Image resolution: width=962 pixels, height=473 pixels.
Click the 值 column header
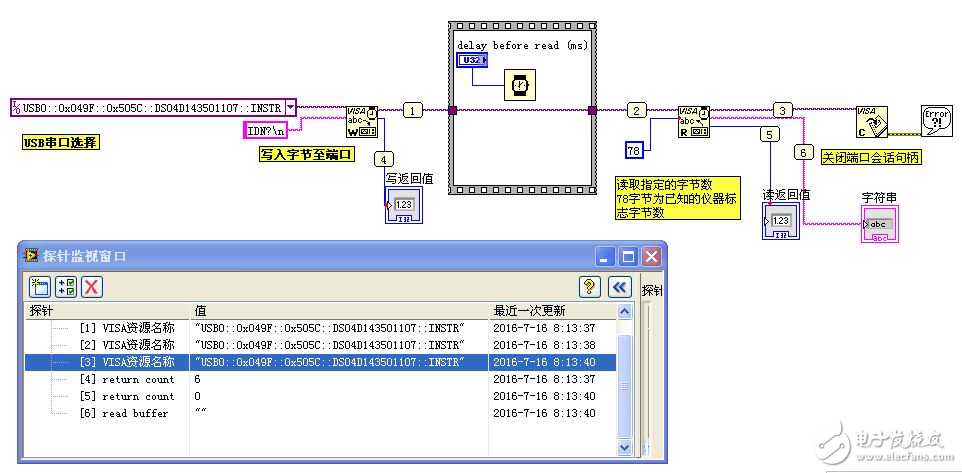pos(339,311)
